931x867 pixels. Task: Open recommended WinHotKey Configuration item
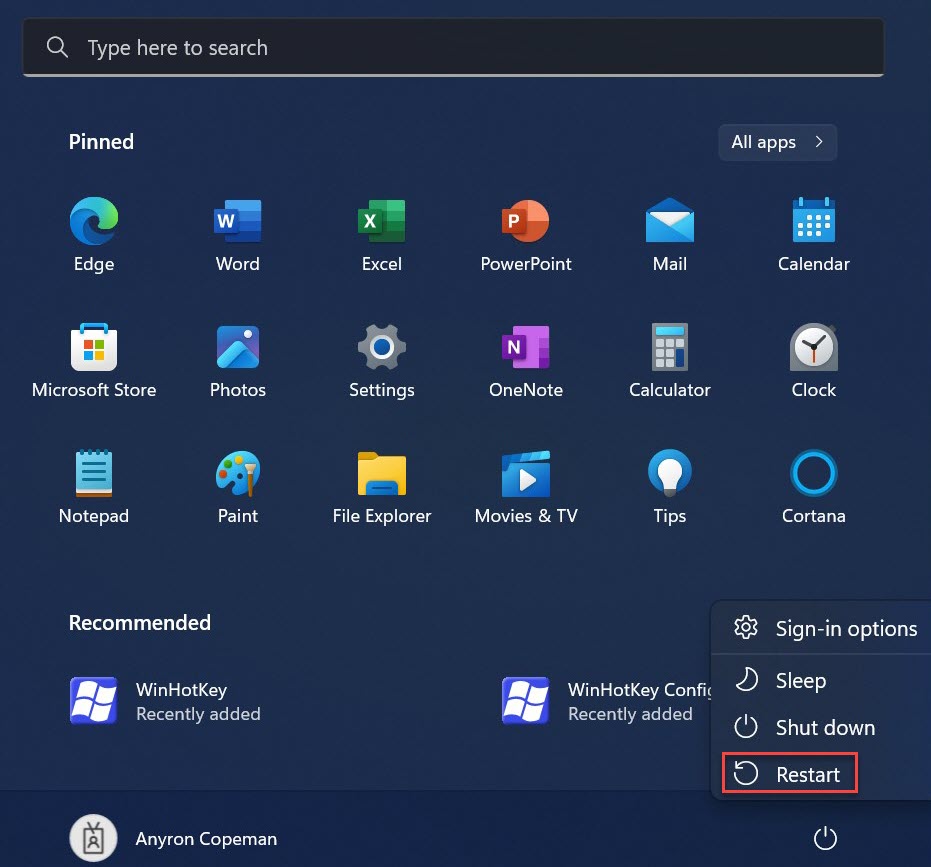606,701
